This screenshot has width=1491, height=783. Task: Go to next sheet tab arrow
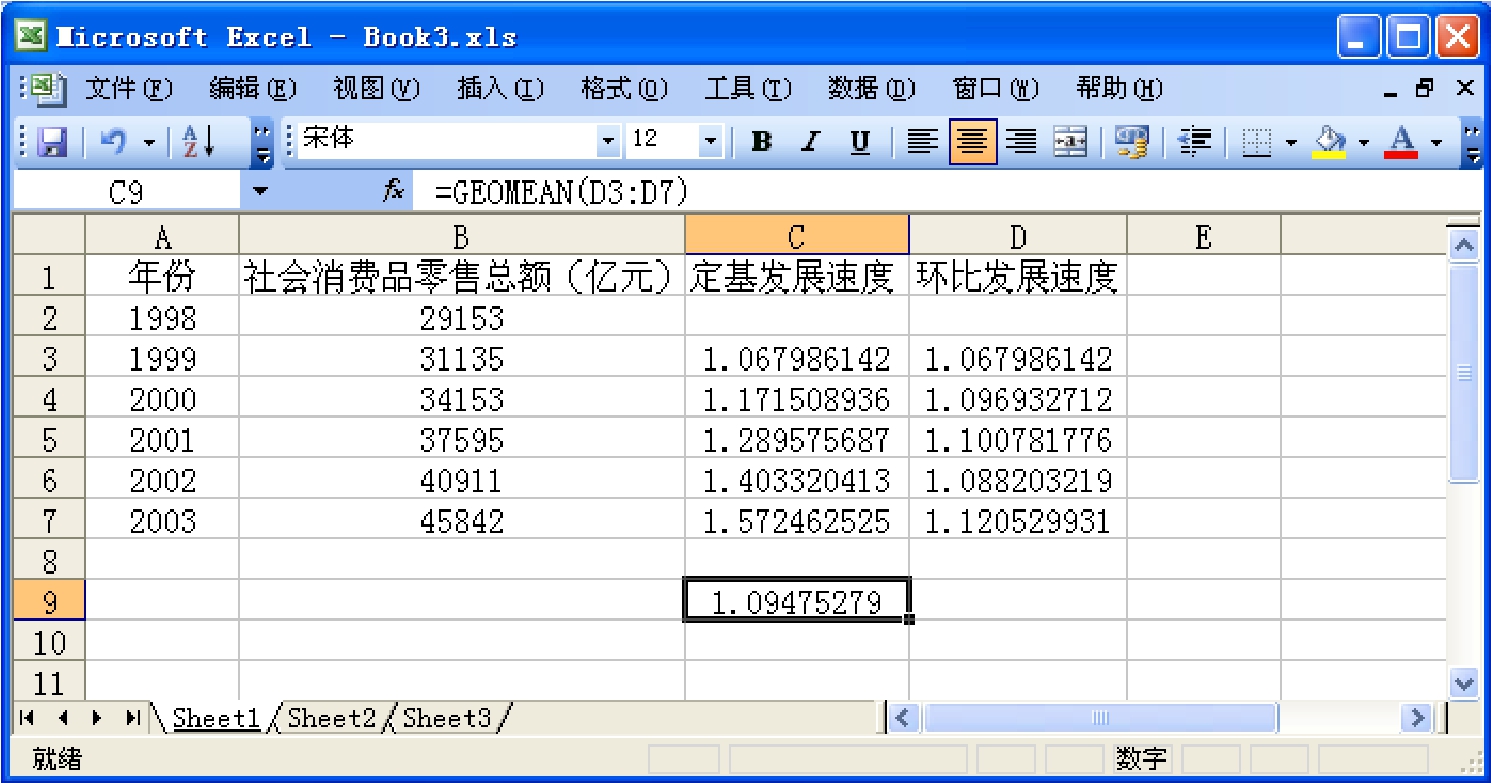[x=97, y=717]
